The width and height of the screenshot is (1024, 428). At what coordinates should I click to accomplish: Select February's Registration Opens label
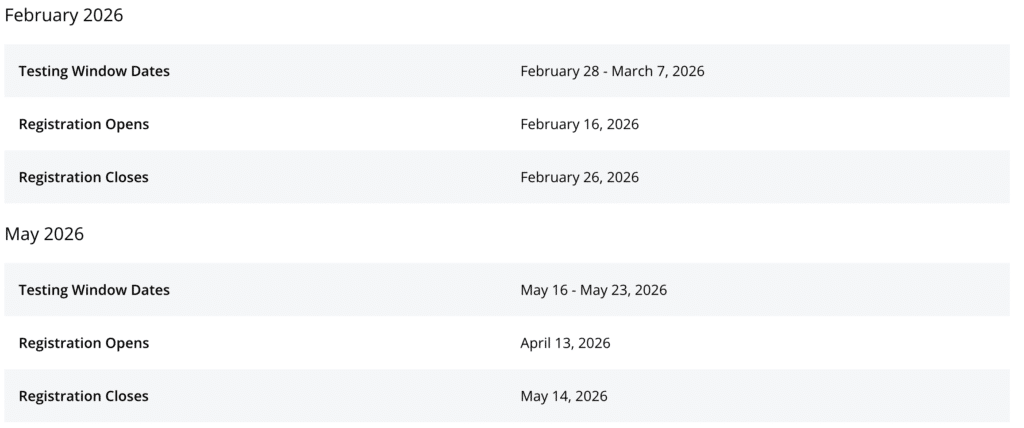click(84, 124)
